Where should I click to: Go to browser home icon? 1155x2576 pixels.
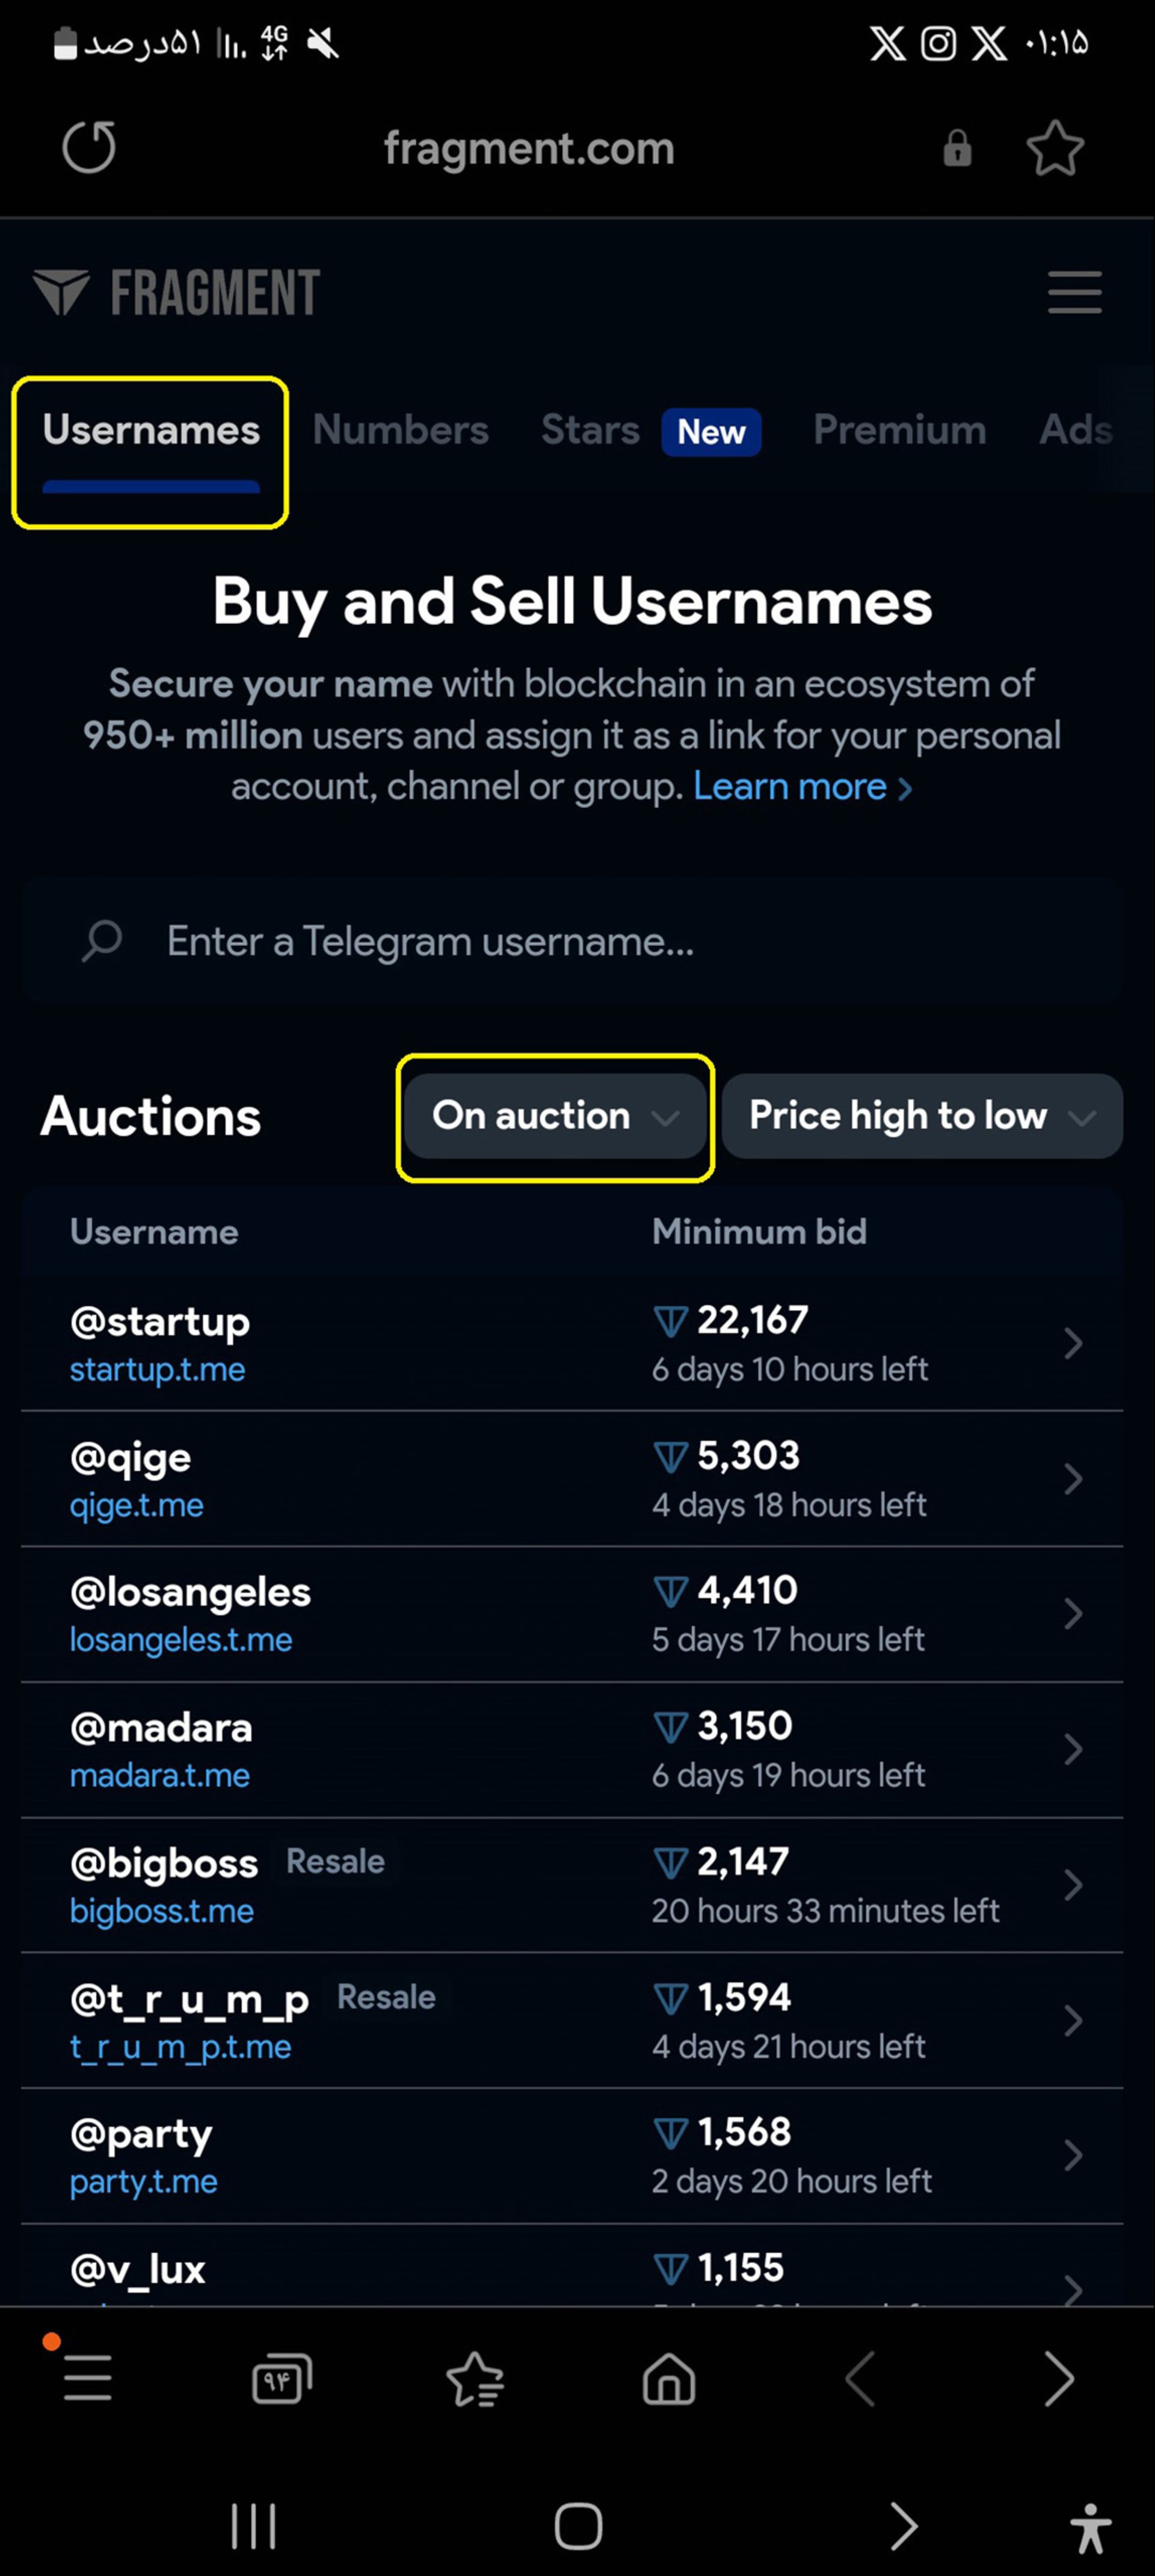pos(668,2378)
